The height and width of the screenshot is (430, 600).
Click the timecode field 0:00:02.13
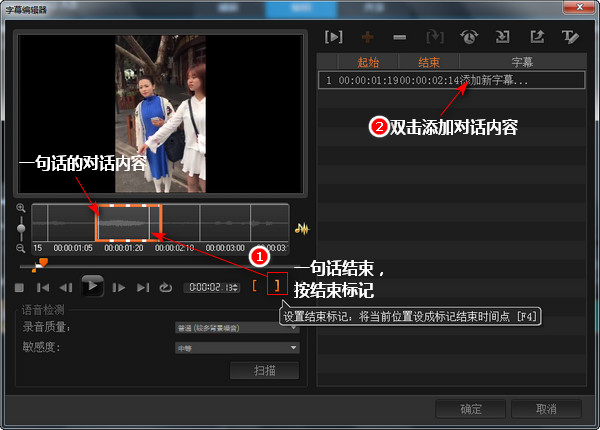coord(211,287)
